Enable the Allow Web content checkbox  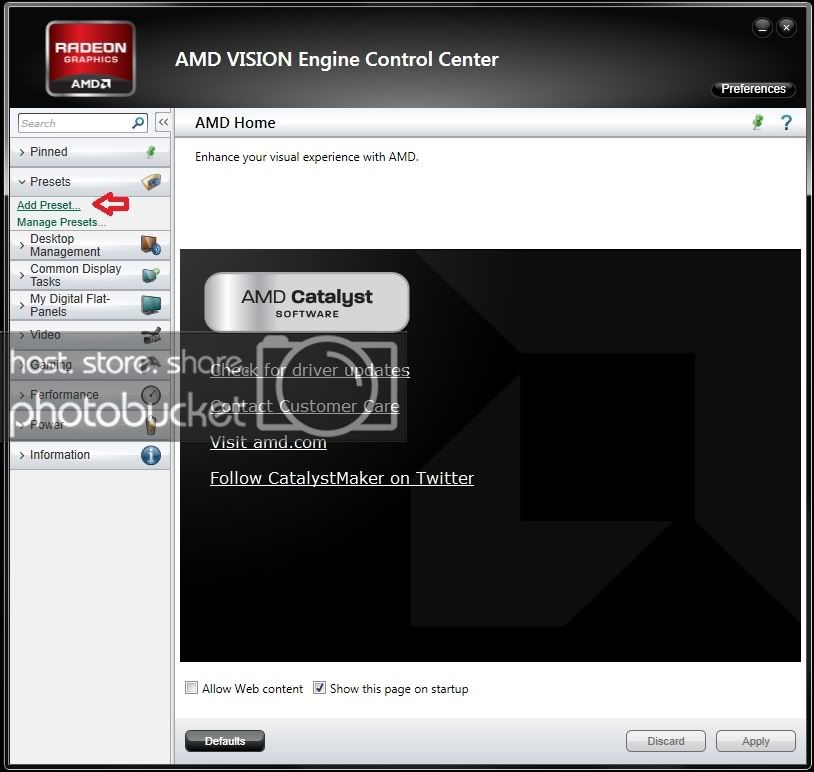pyautogui.click(x=192, y=688)
